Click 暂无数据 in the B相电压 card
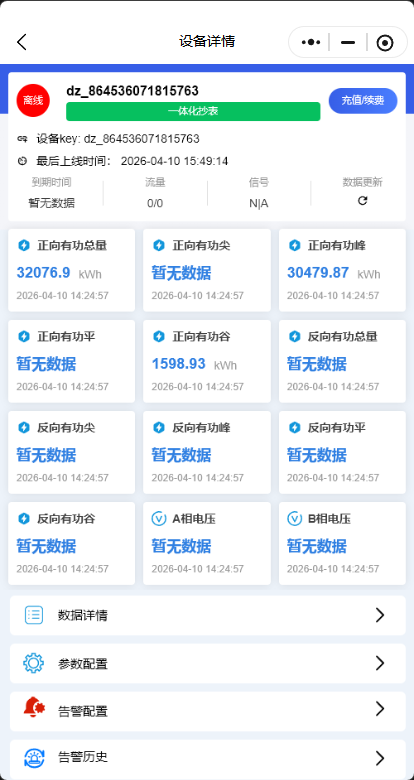This screenshot has width=414, height=780. (x=317, y=546)
